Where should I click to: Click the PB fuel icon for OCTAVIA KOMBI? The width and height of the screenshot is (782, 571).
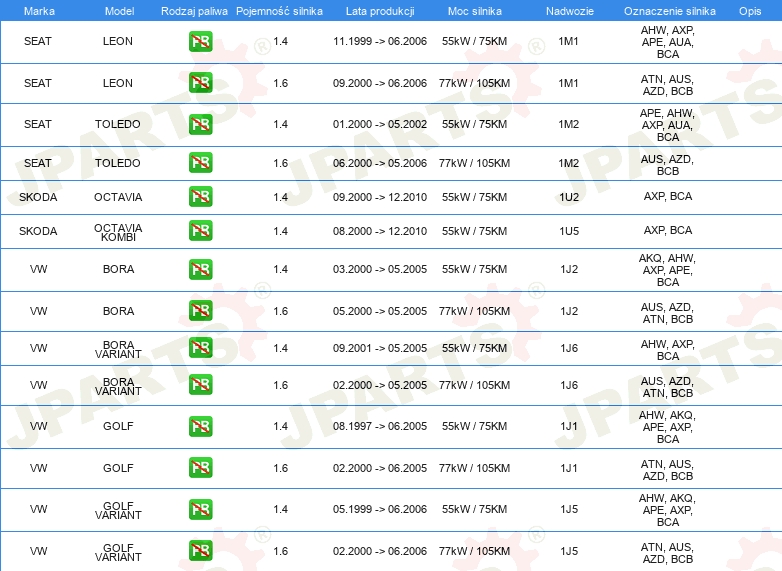point(200,231)
